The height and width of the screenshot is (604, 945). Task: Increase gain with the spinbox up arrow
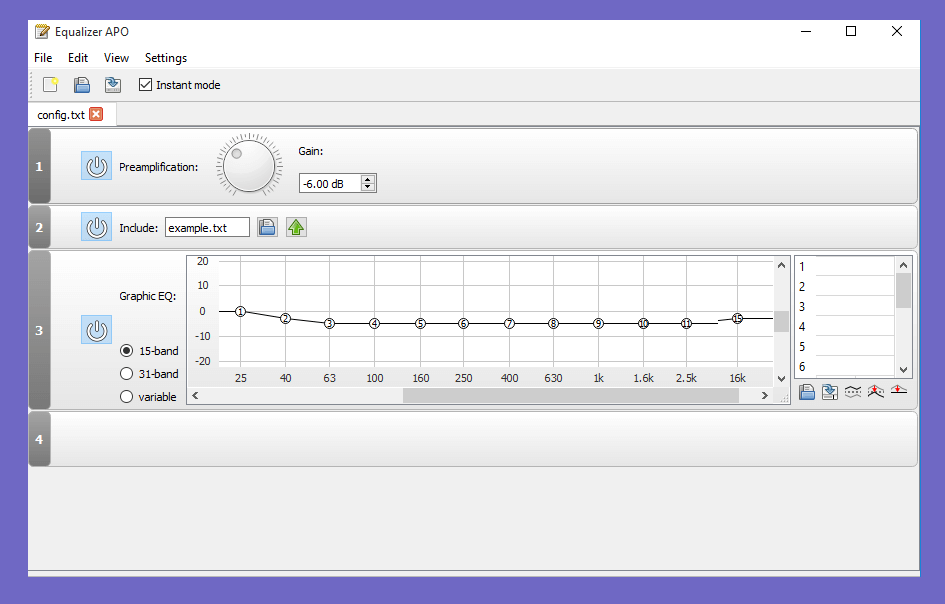click(x=368, y=179)
